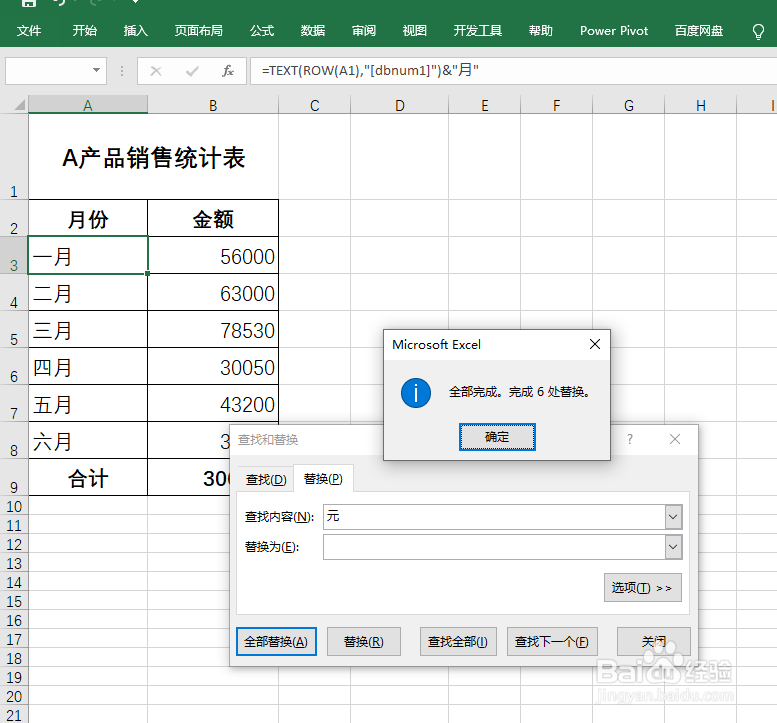Image resolution: width=777 pixels, height=723 pixels.
Task: Select the cell containing 三月
Action: [x=88, y=330]
